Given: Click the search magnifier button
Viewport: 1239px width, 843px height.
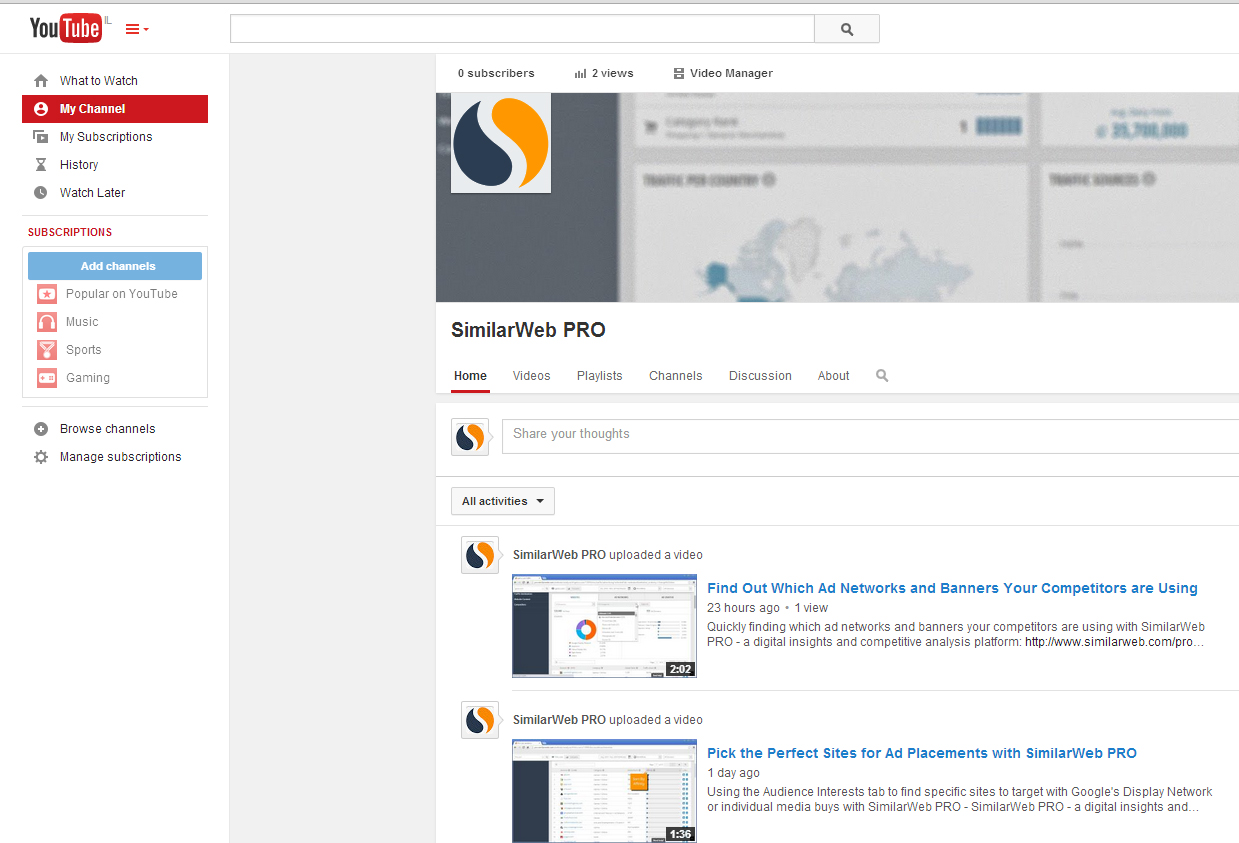Looking at the screenshot, I should click(847, 29).
